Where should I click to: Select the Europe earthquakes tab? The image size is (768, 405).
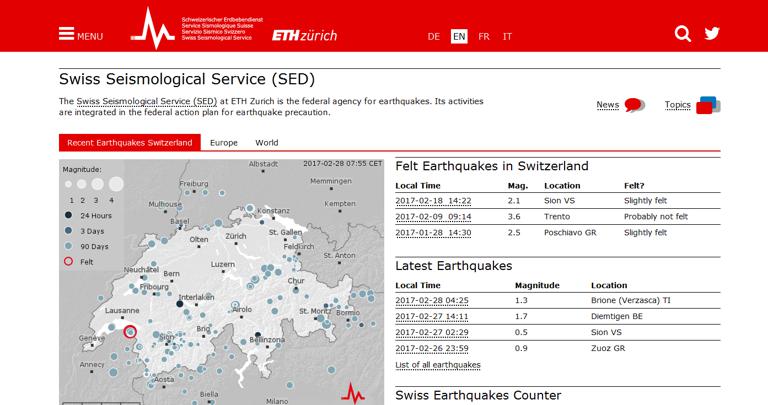[x=223, y=143]
